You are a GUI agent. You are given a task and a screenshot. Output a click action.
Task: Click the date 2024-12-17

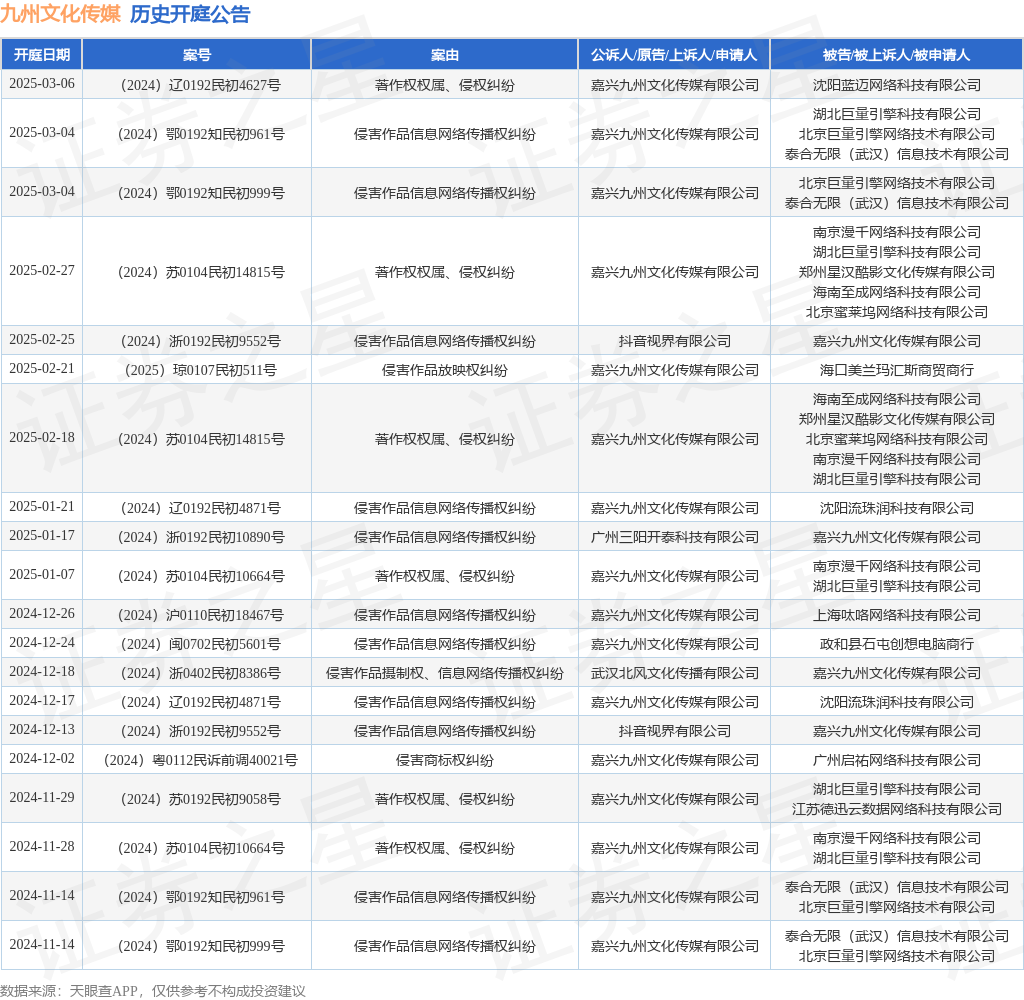pyautogui.click(x=42, y=701)
